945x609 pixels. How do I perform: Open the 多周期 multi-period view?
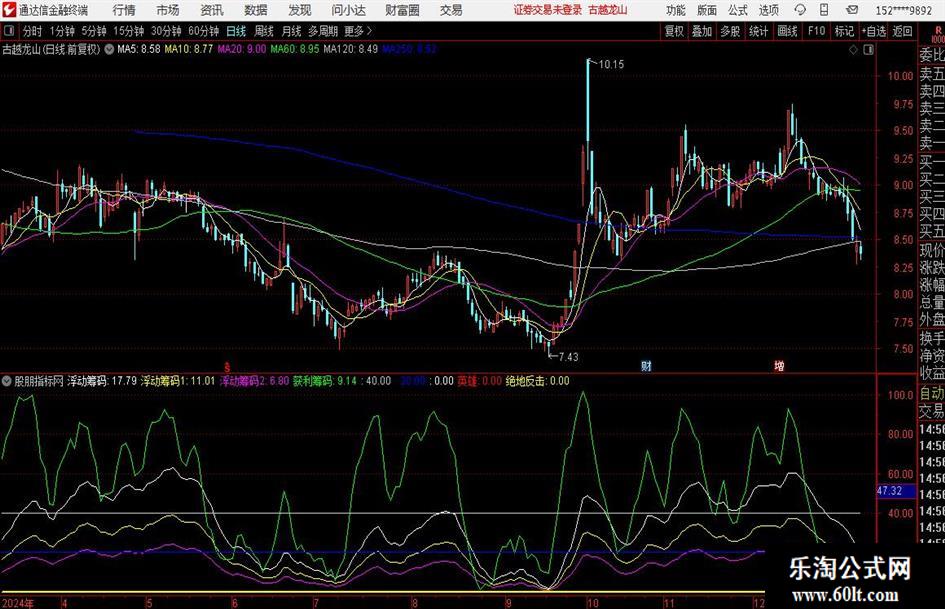[323, 31]
